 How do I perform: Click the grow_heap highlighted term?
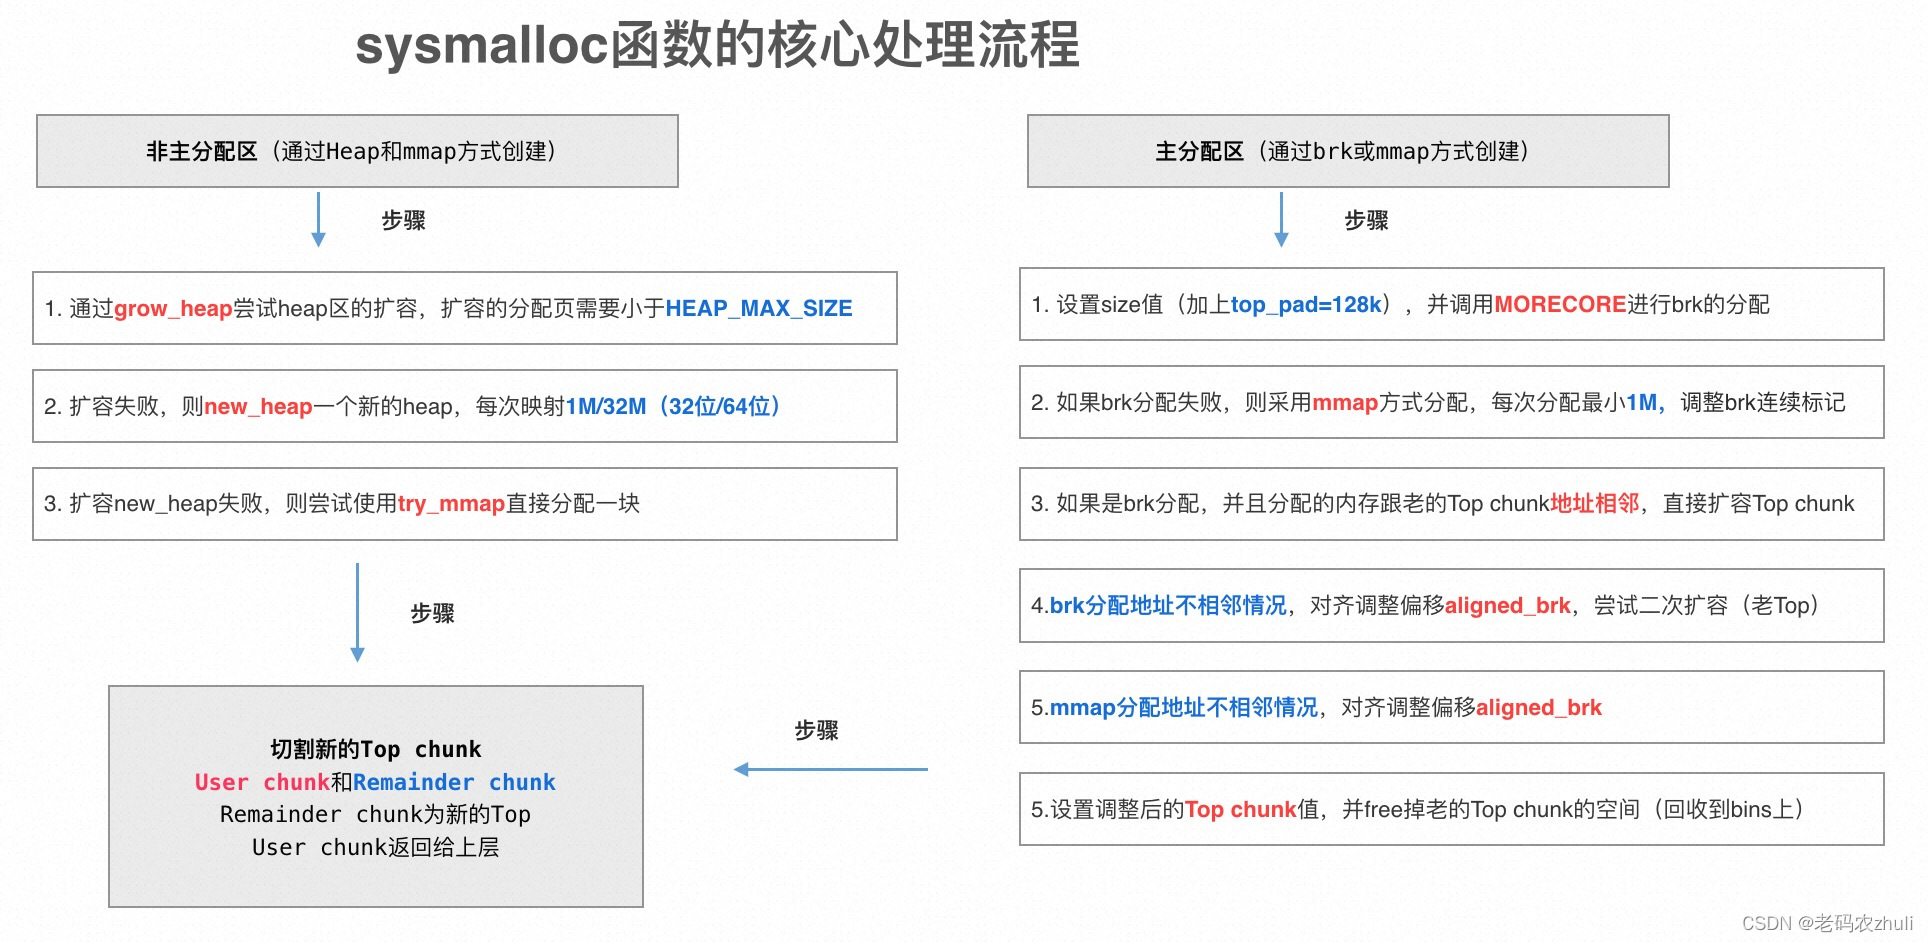(172, 308)
